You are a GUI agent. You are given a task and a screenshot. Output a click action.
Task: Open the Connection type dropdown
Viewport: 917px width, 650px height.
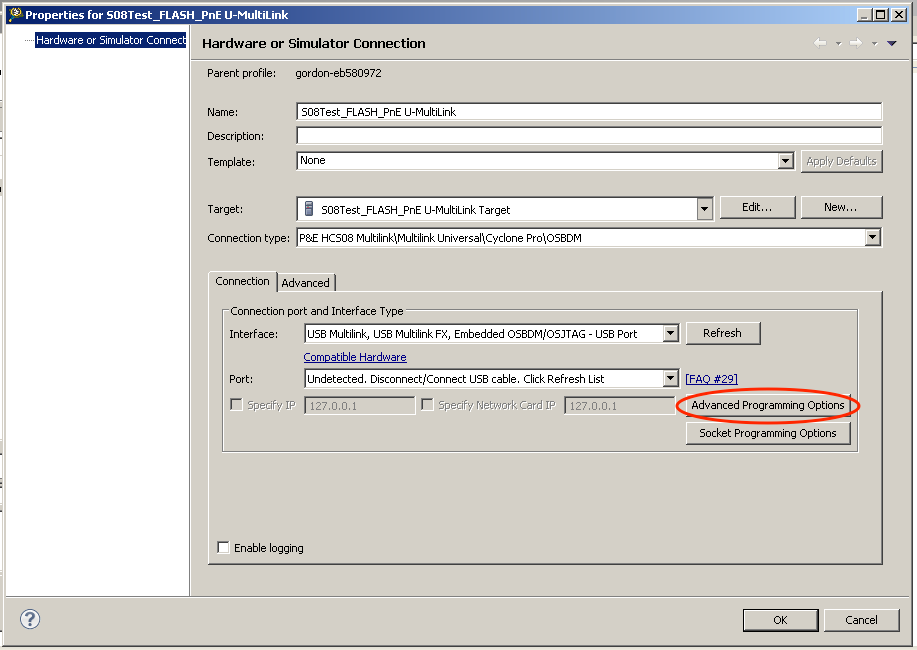tap(873, 237)
